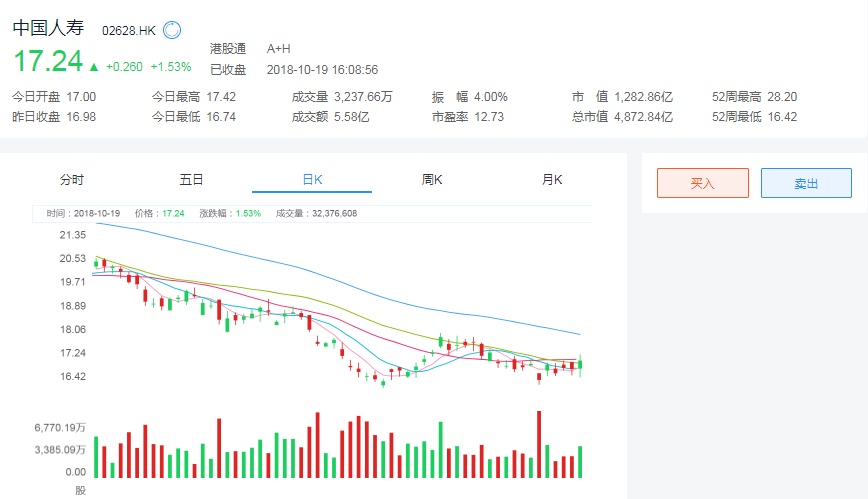Select the 日K chart tab

[312, 180]
